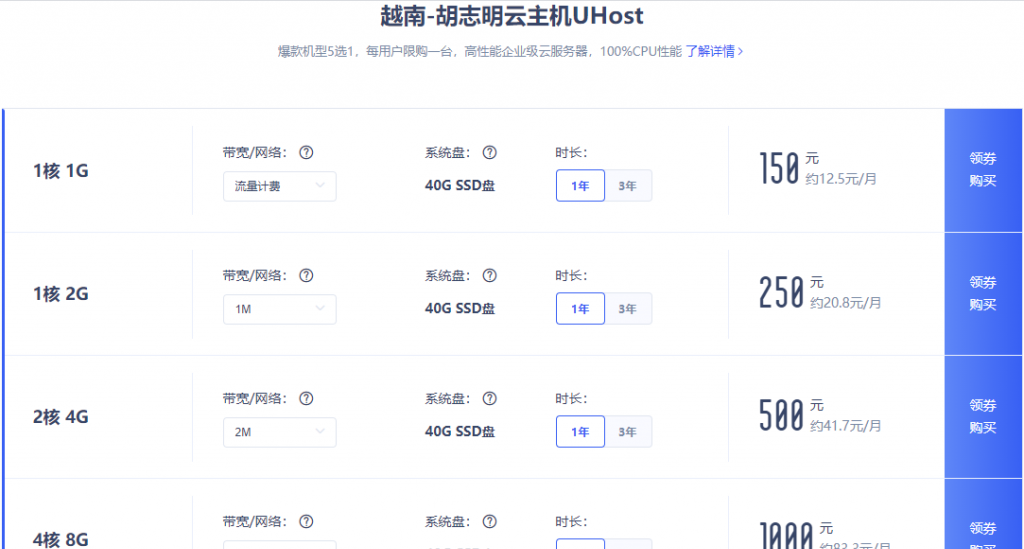This screenshot has width=1024, height=549.
Task: Click 约20.8元/月 monthly price text
Action: tap(846, 303)
